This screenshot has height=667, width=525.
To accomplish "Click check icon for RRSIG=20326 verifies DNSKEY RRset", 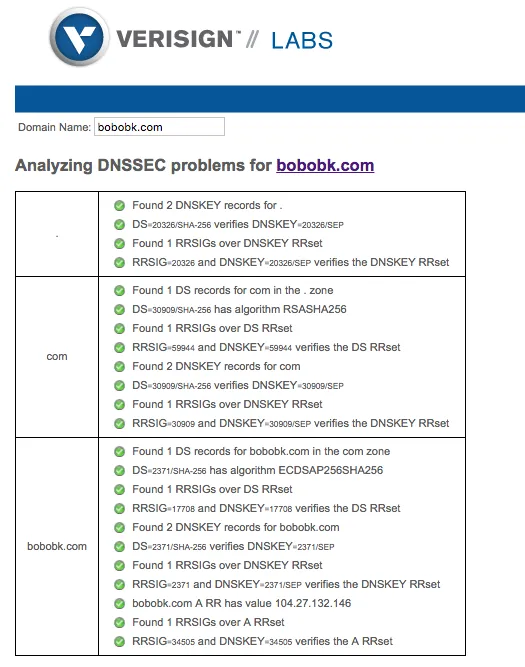I will click(120, 262).
